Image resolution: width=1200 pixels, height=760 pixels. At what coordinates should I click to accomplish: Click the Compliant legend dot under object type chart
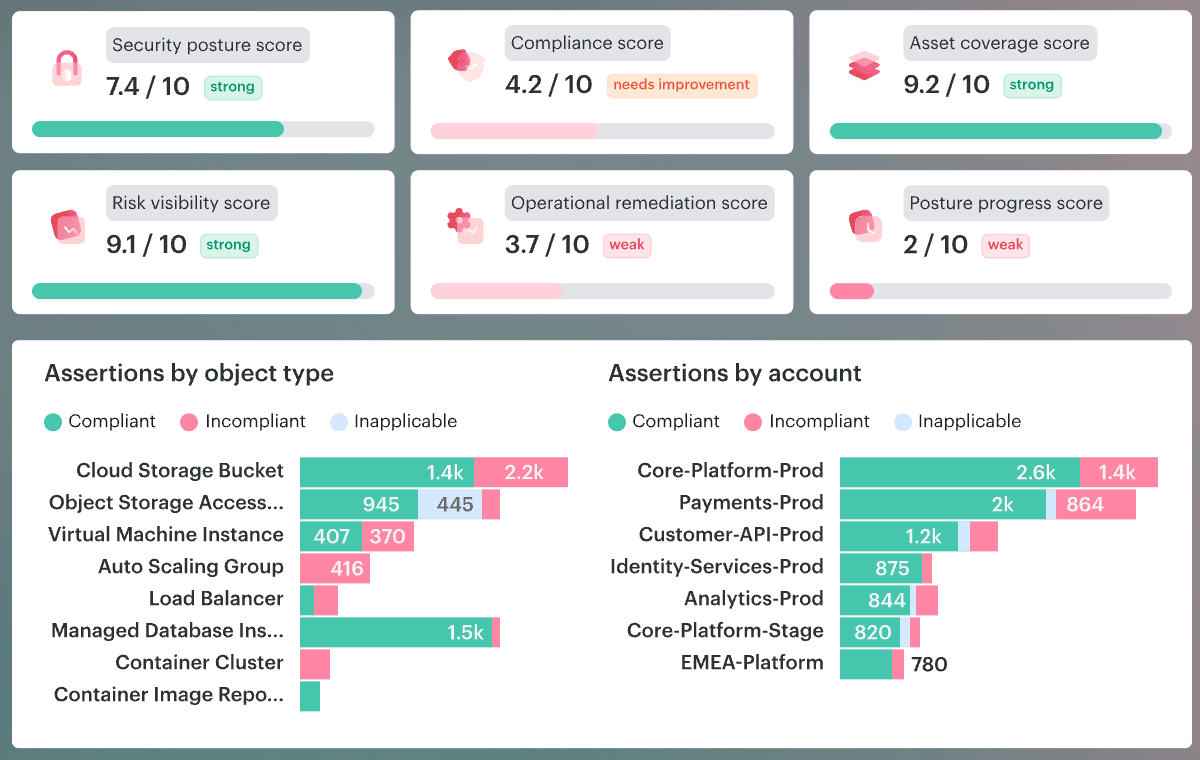tap(52, 422)
